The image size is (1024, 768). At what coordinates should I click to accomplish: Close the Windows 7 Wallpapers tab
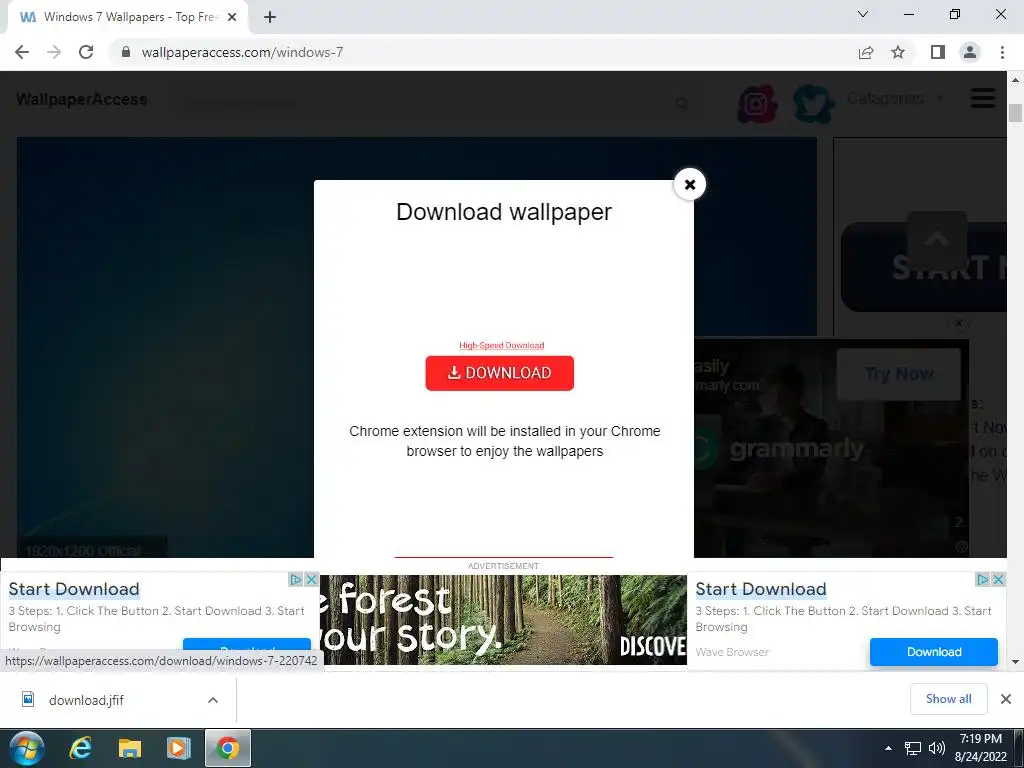coord(232,17)
